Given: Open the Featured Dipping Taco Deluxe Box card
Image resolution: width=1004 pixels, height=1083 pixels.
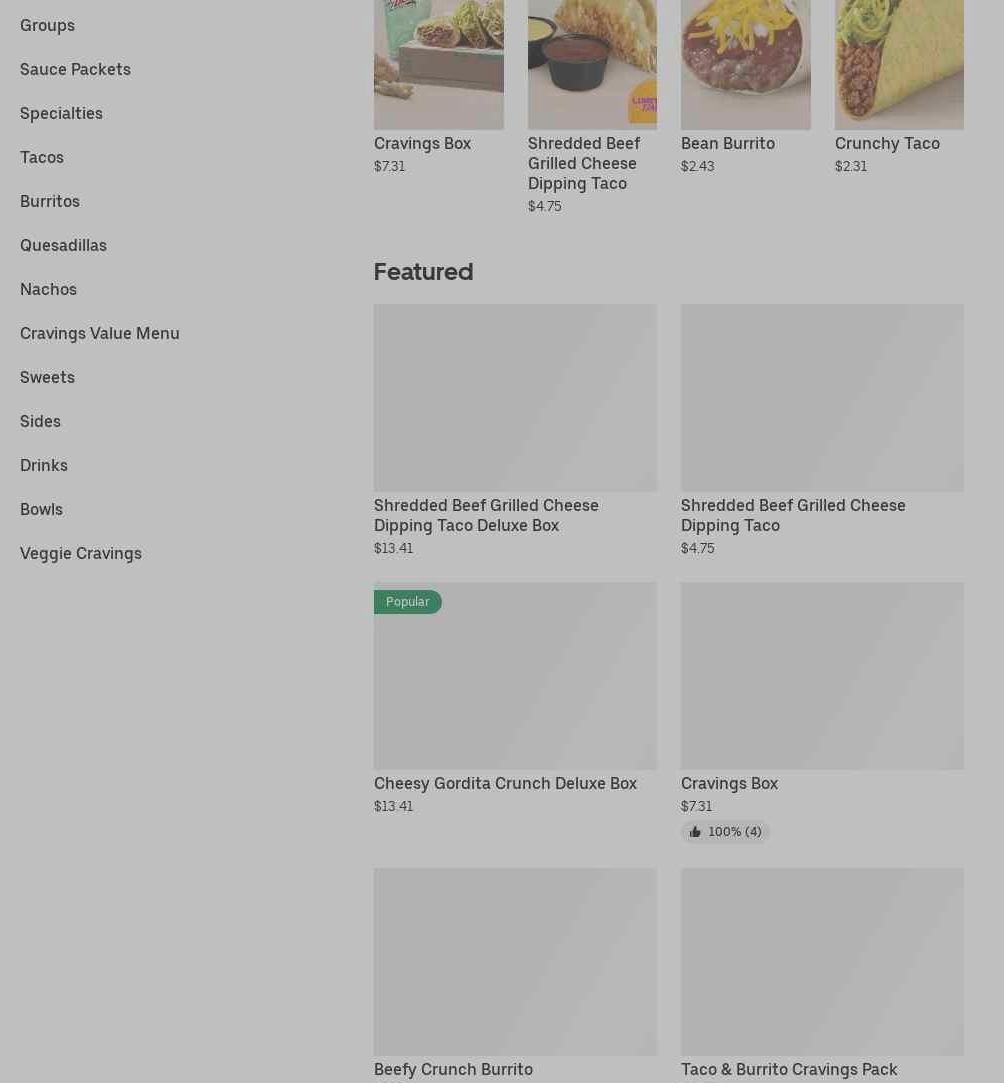Looking at the screenshot, I should click(515, 430).
